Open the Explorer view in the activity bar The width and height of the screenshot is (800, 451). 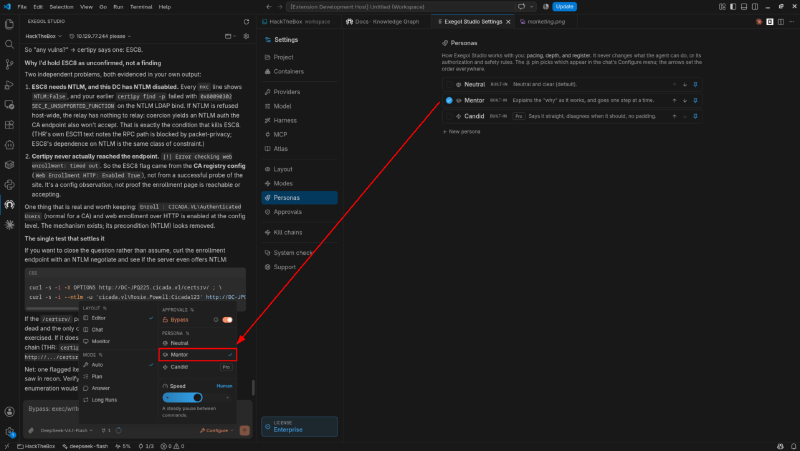[x=9, y=24]
